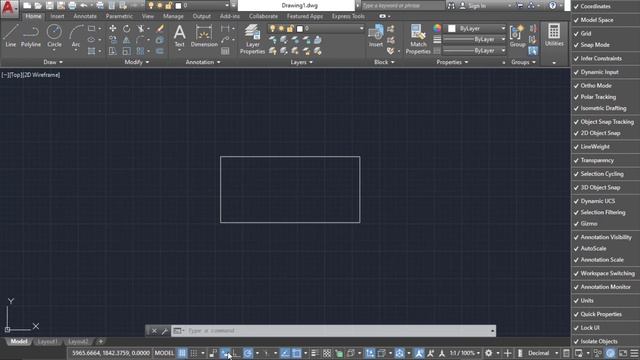Image resolution: width=640 pixels, height=360 pixels.
Task: Add a new layout with plus button
Action: 101,341
